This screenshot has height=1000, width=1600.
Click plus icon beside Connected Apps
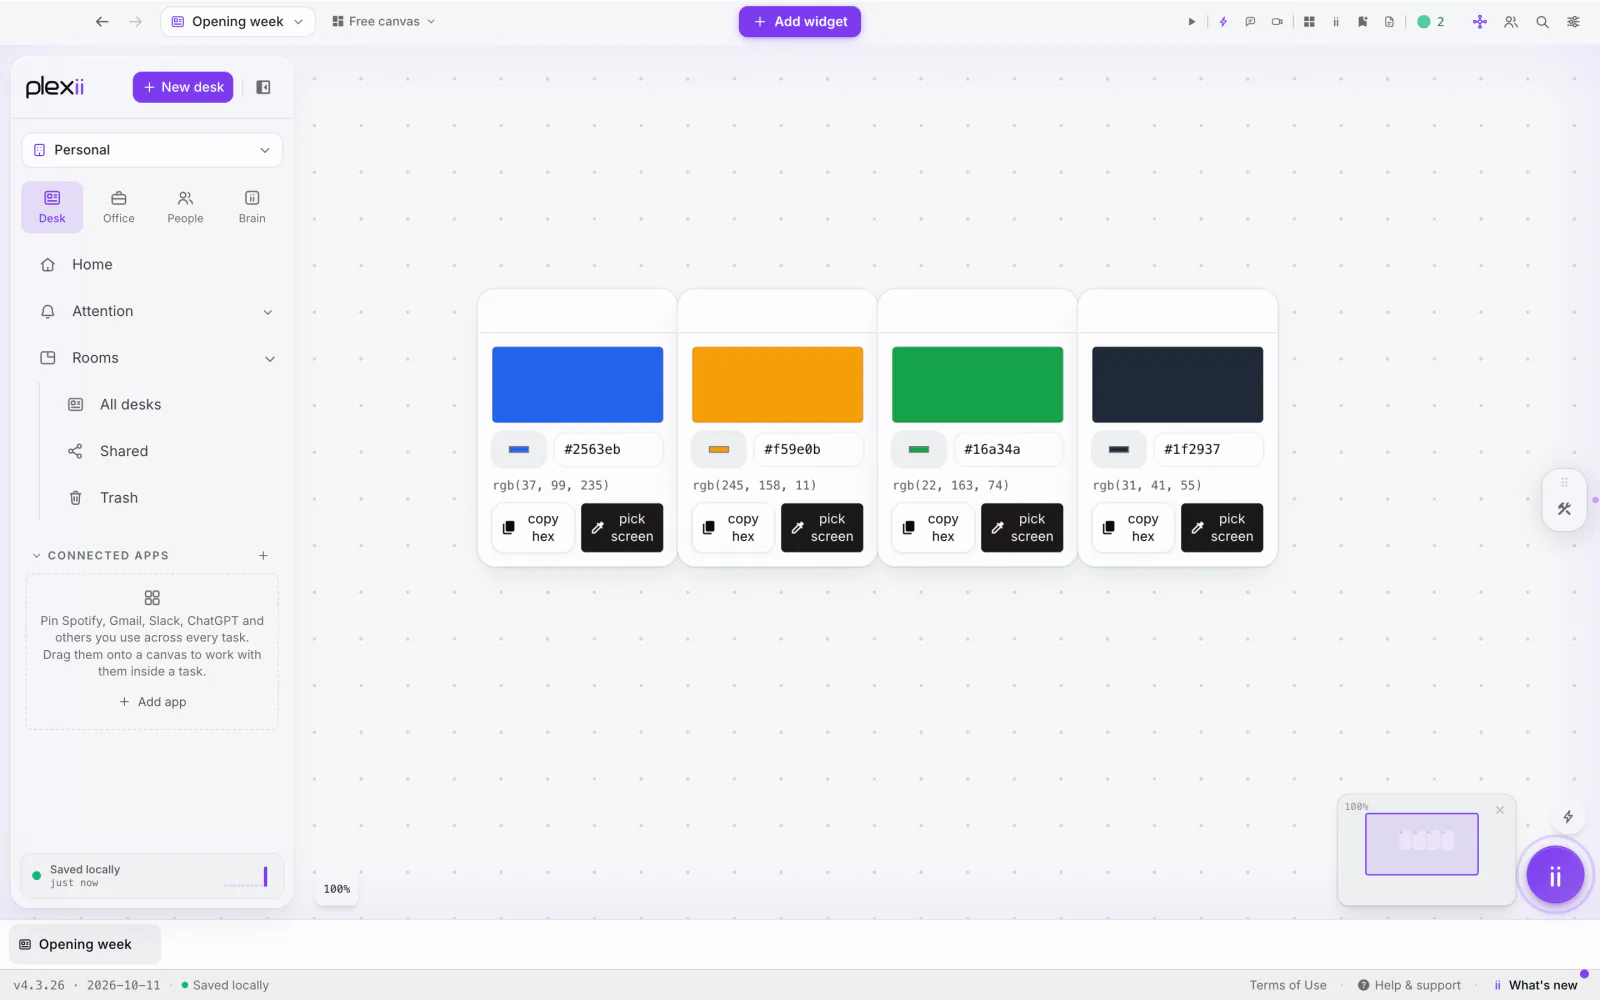pos(264,556)
